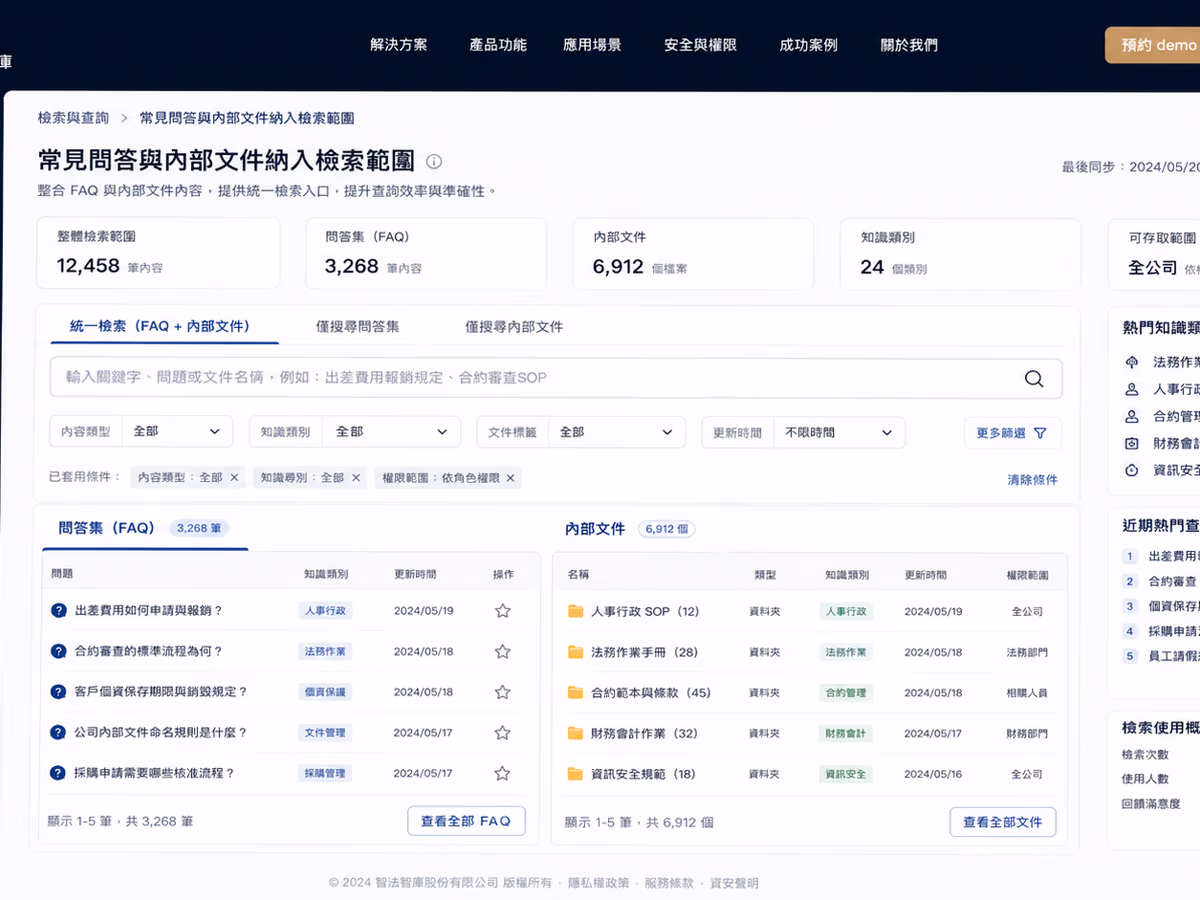This screenshot has height=900, width=1200.
Task: Click question mark icon for 採購申請需要哪些核准流程
Action: tap(58, 773)
